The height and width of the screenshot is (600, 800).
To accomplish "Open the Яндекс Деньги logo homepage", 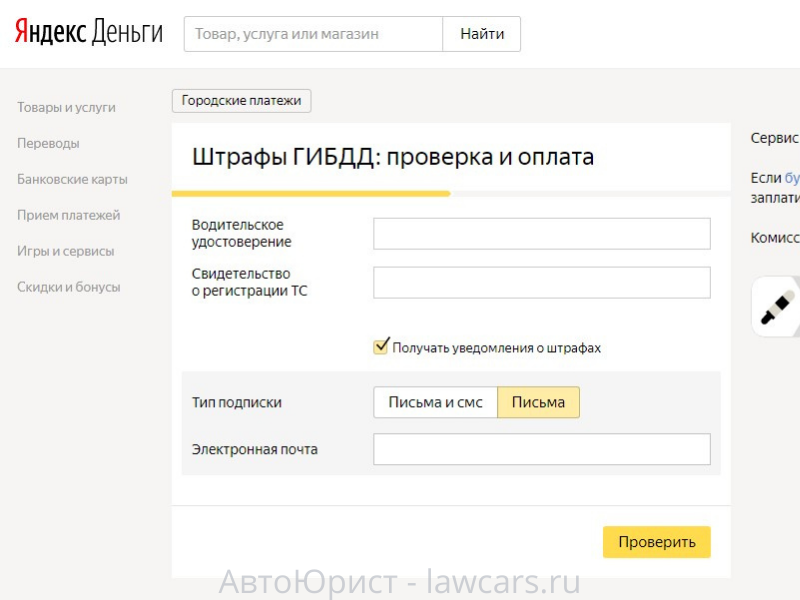I will [89, 32].
